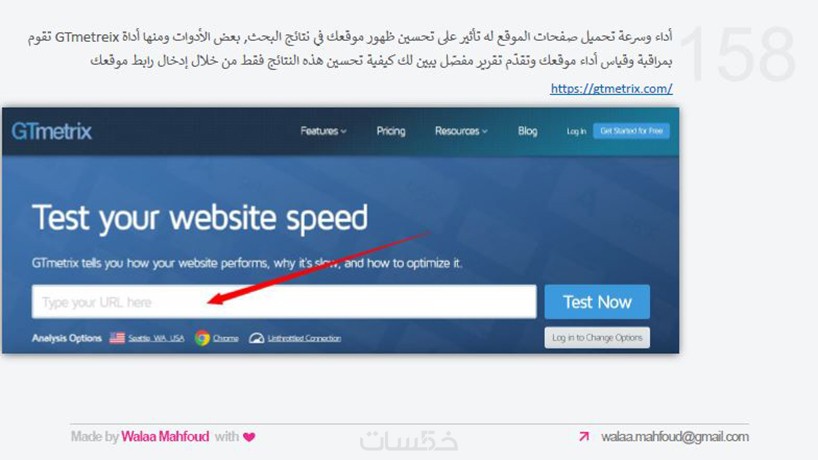
Task: Click the US flag icon
Action: click(x=117, y=338)
